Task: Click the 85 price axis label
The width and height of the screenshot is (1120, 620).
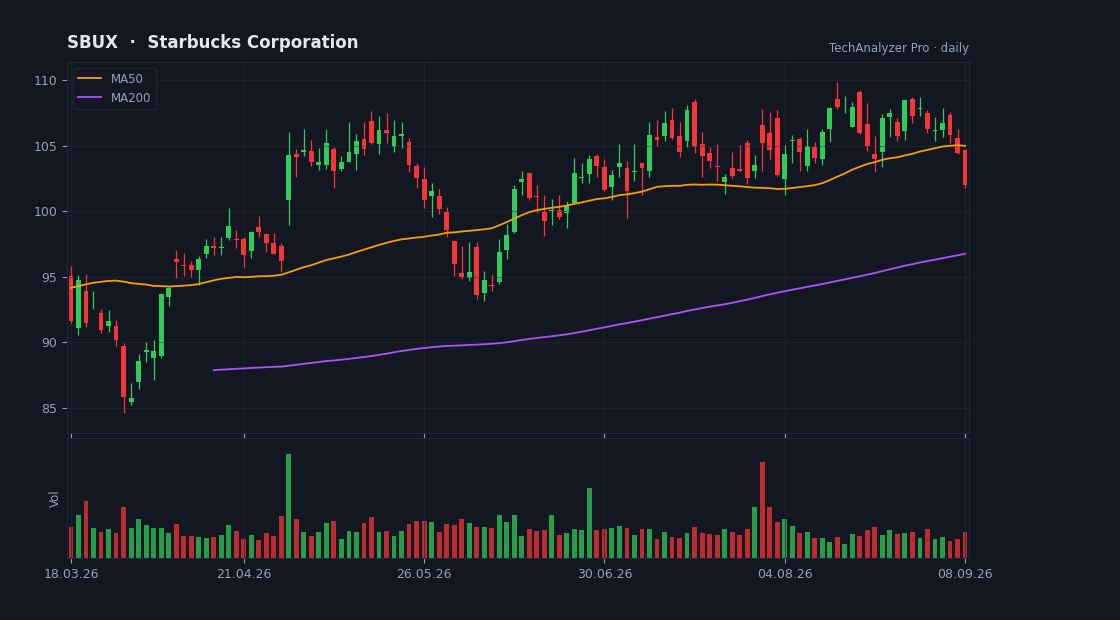Action: tap(49, 409)
